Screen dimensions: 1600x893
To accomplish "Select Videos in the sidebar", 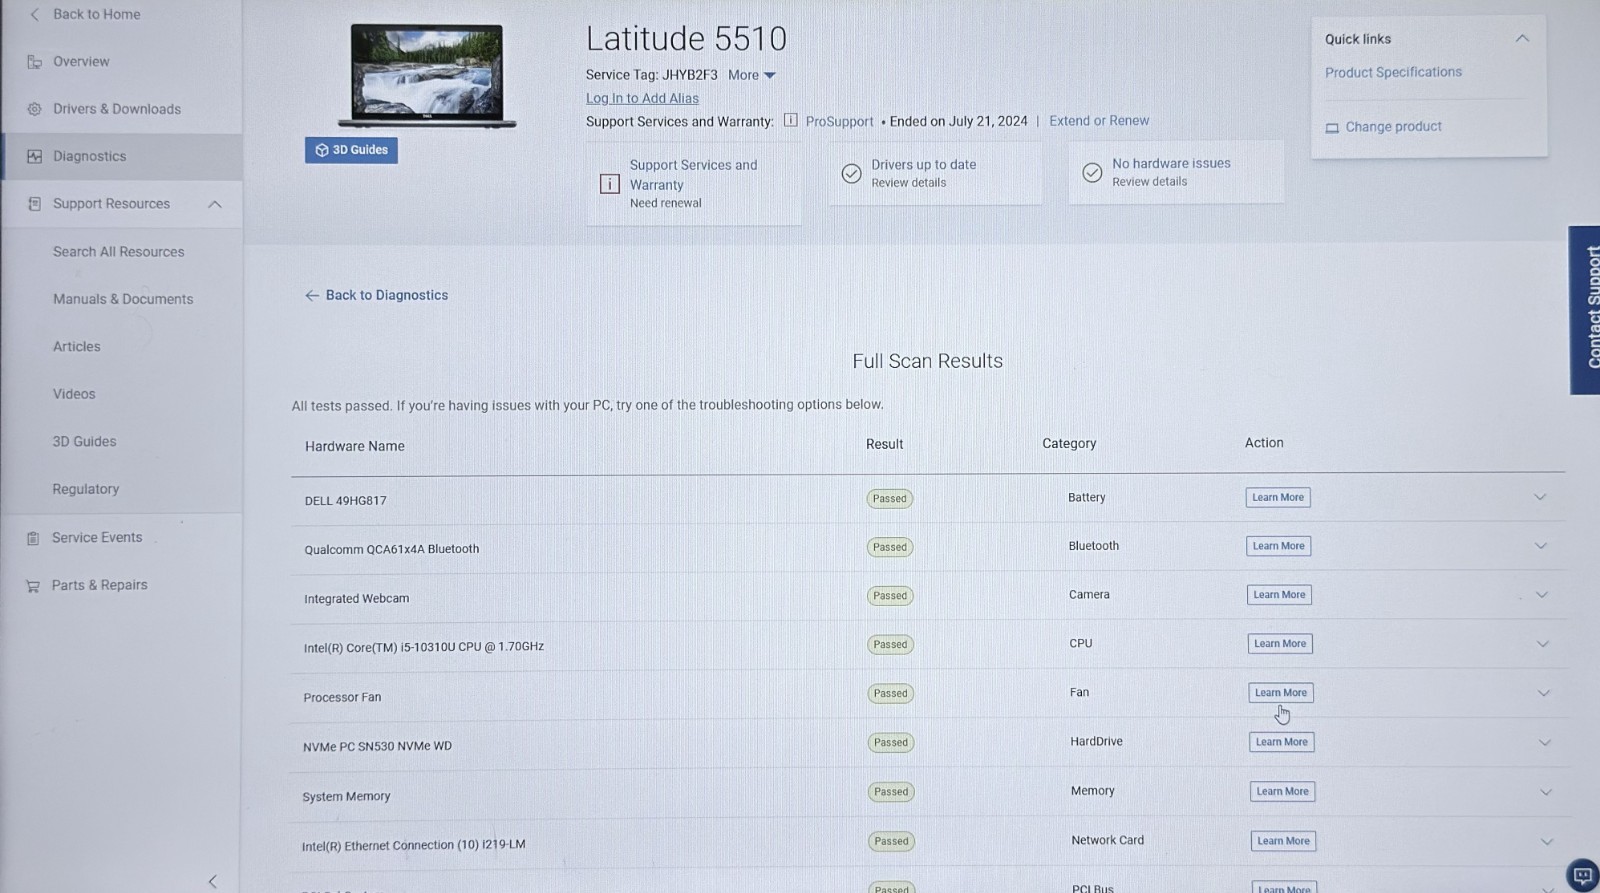I will (74, 394).
